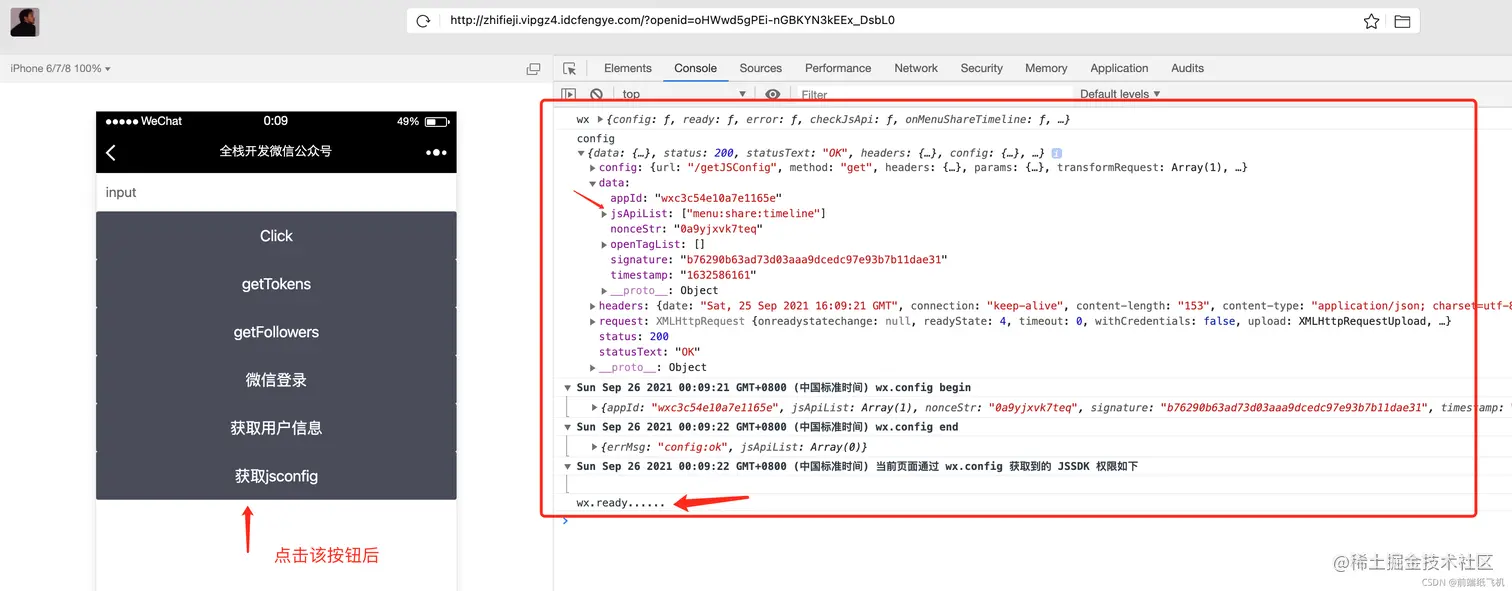Tap the back arrow in WeChat header
The image size is (1512, 591).
111,152
